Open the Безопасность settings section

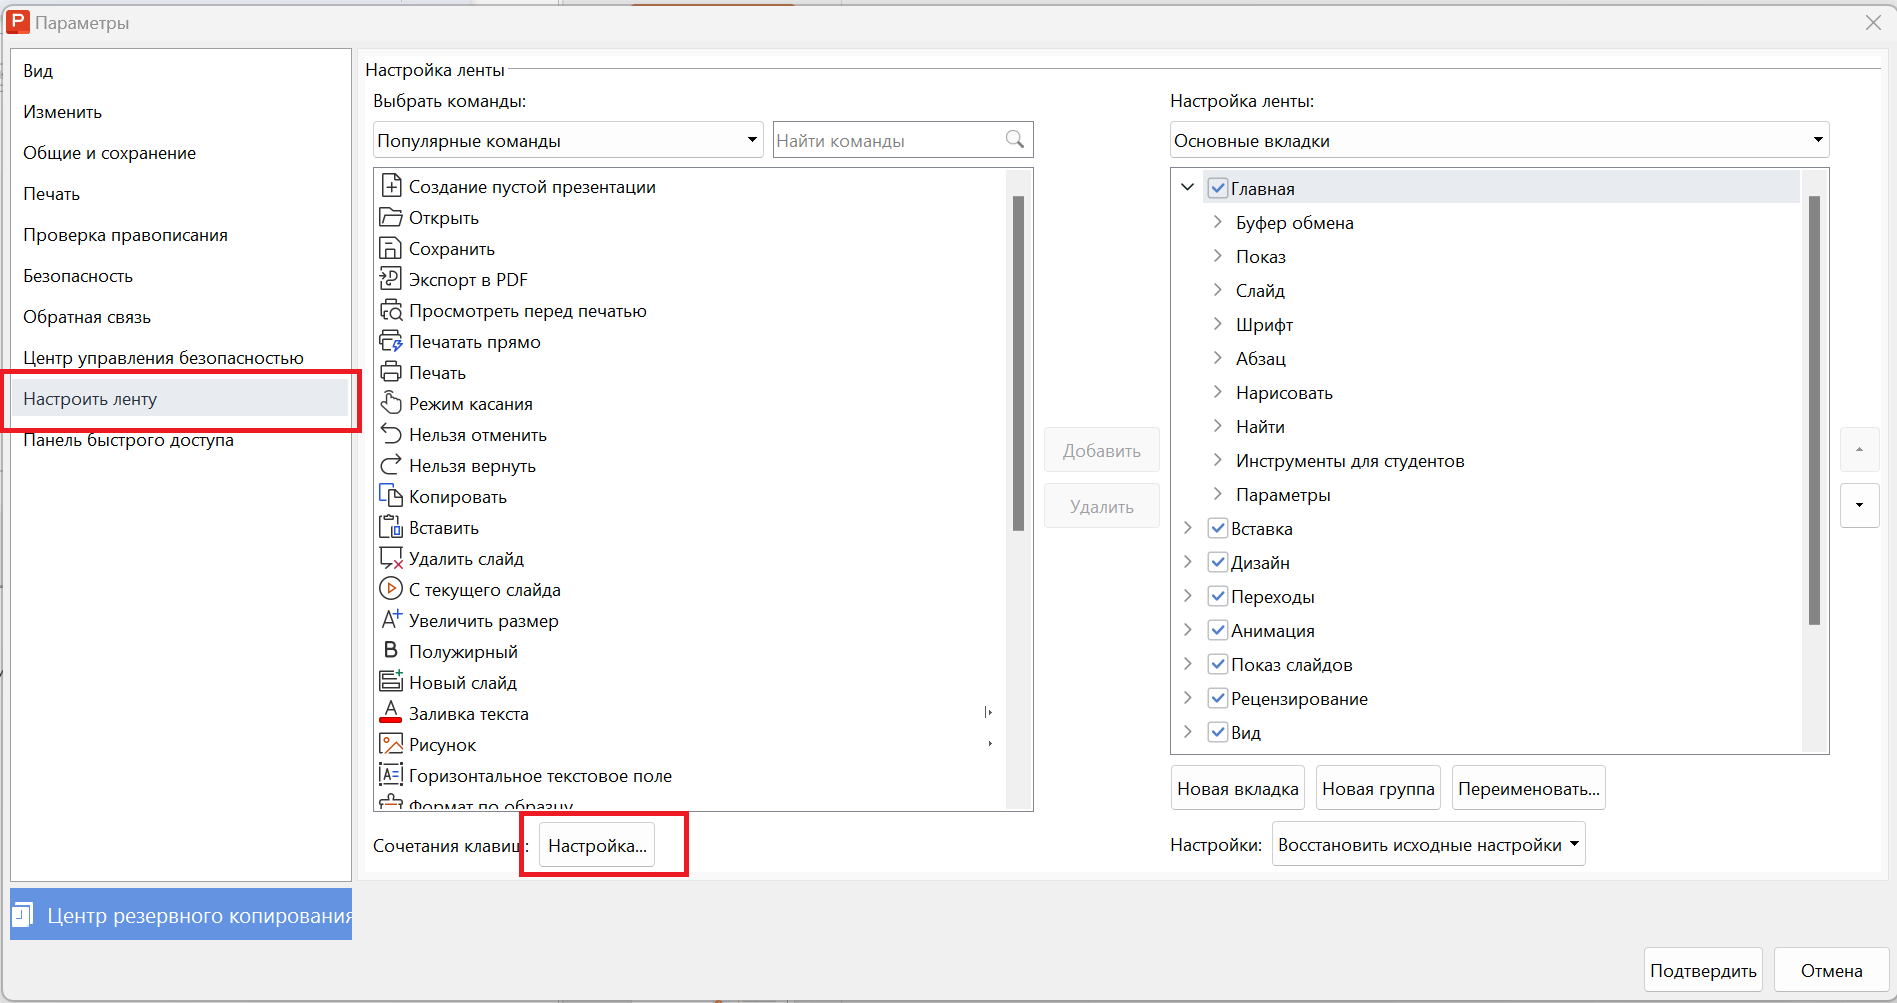(78, 276)
